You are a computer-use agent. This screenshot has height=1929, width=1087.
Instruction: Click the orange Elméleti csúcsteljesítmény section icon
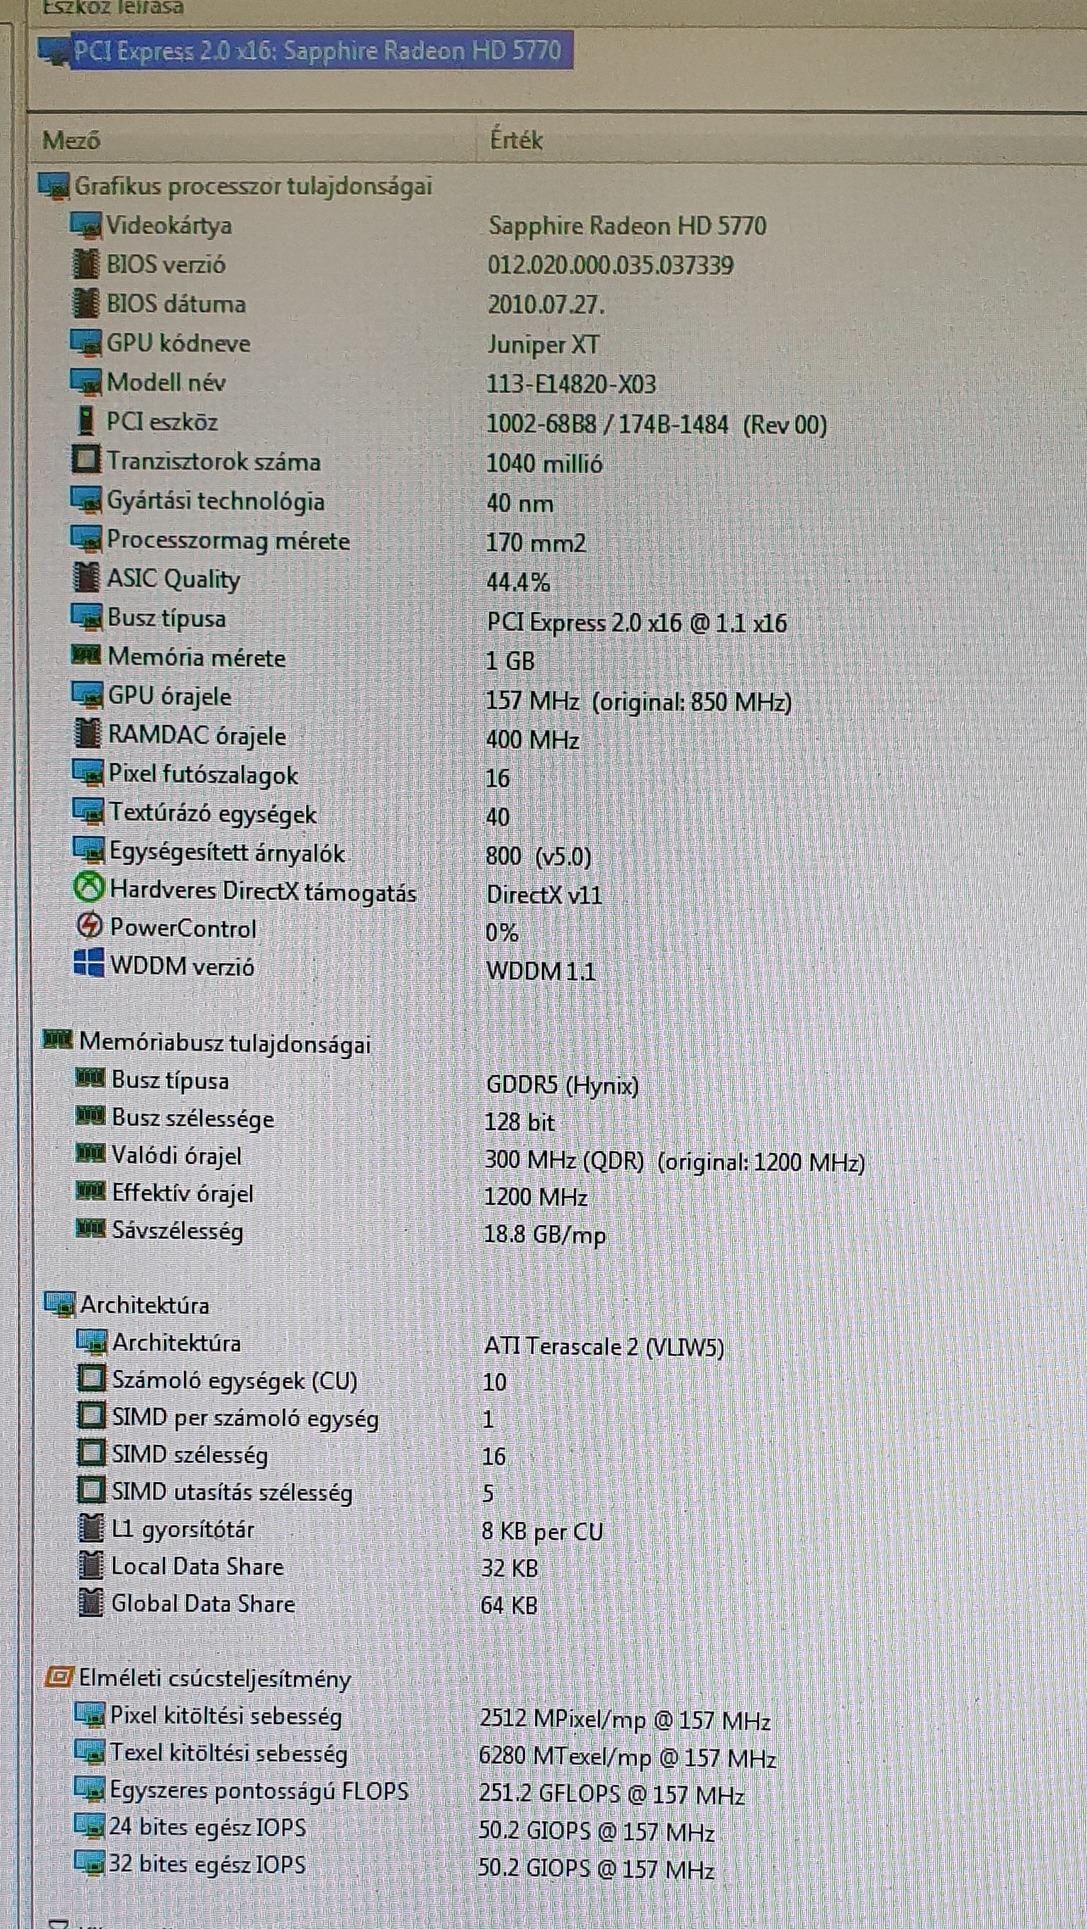pos(60,1677)
